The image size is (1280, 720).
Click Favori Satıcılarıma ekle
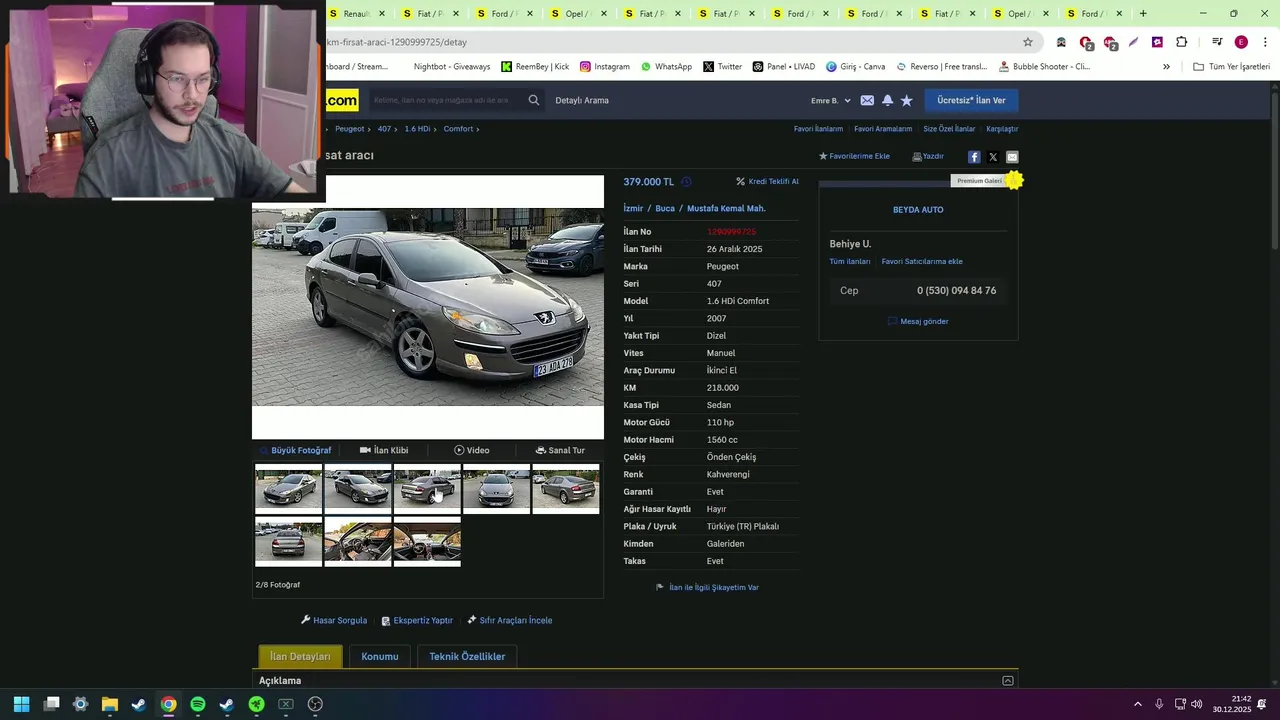(x=922, y=261)
